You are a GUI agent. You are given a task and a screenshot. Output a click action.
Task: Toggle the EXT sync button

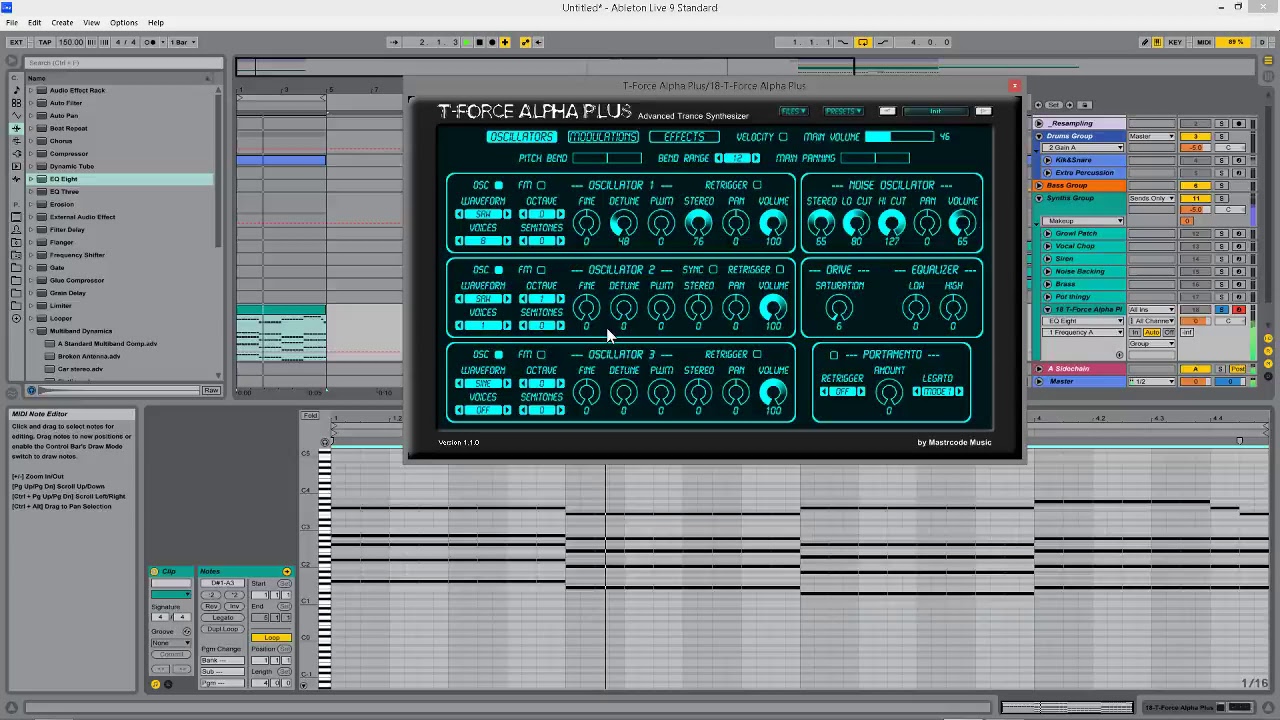tap(16, 42)
